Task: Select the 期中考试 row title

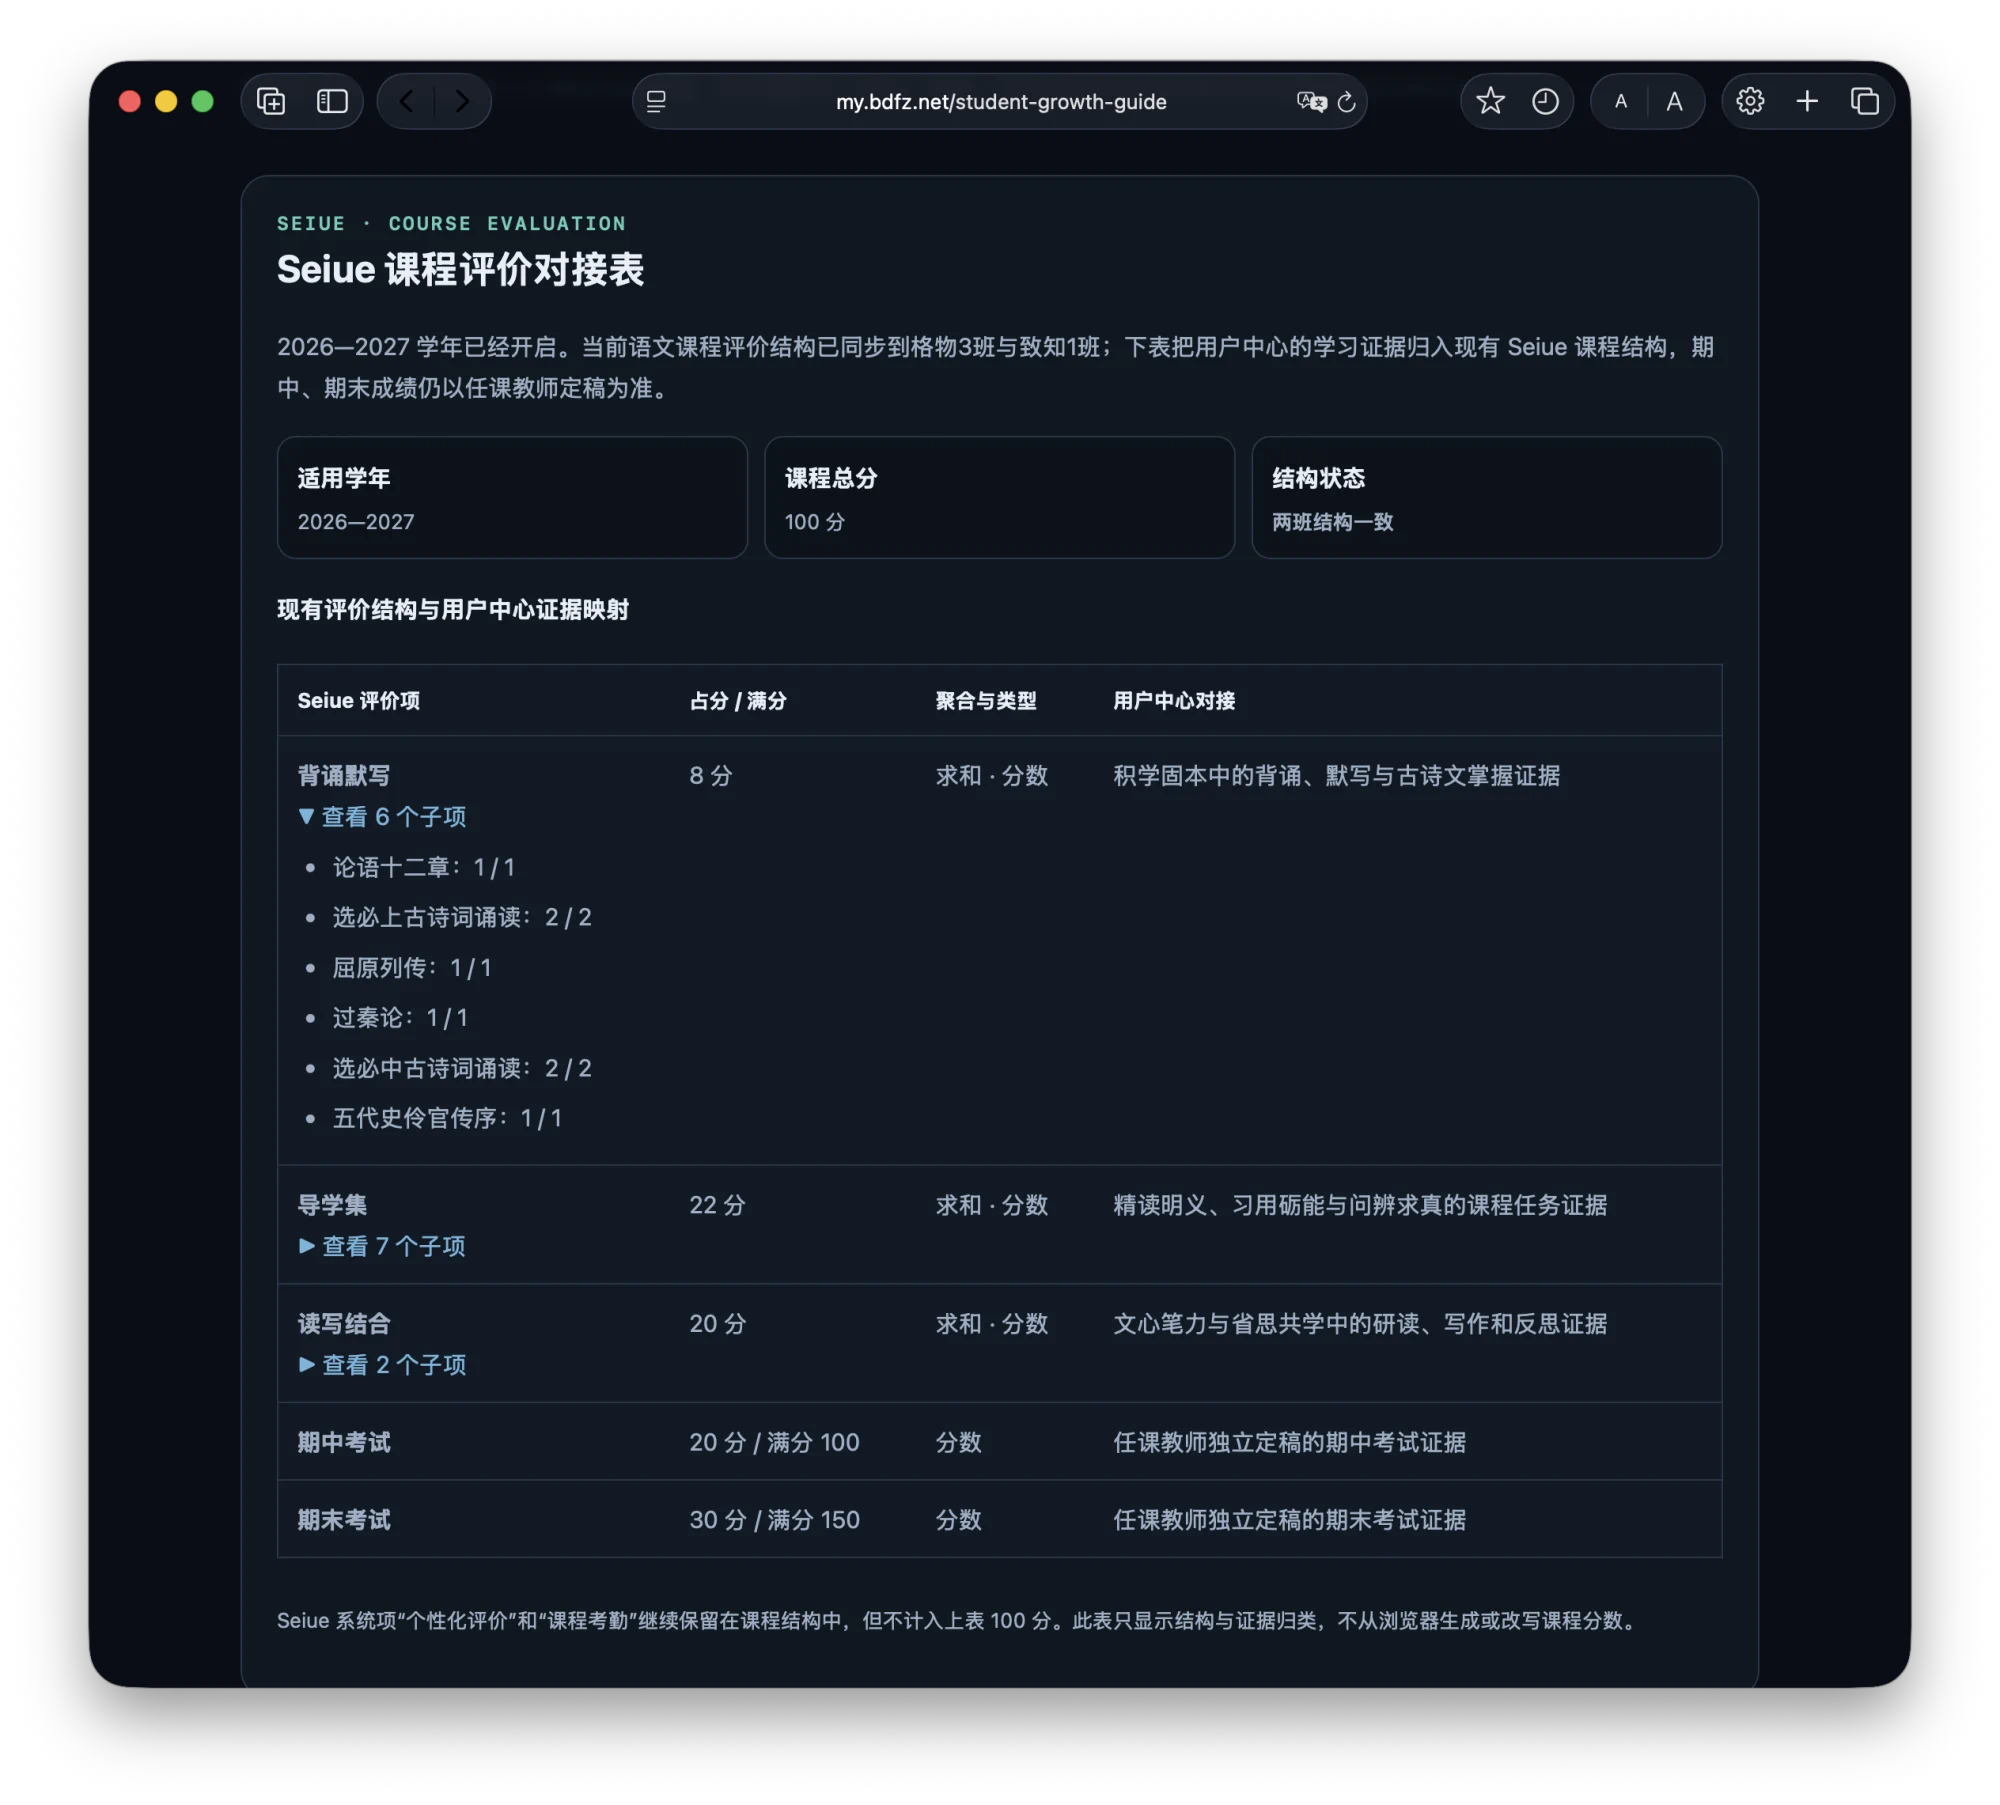Action: (x=343, y=1441)
